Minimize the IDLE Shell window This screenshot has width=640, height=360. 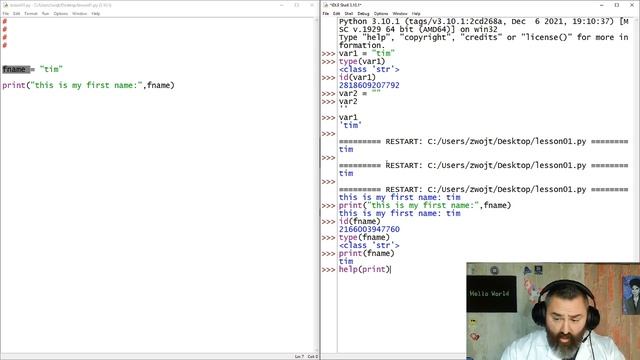click(x=602, y=5)
